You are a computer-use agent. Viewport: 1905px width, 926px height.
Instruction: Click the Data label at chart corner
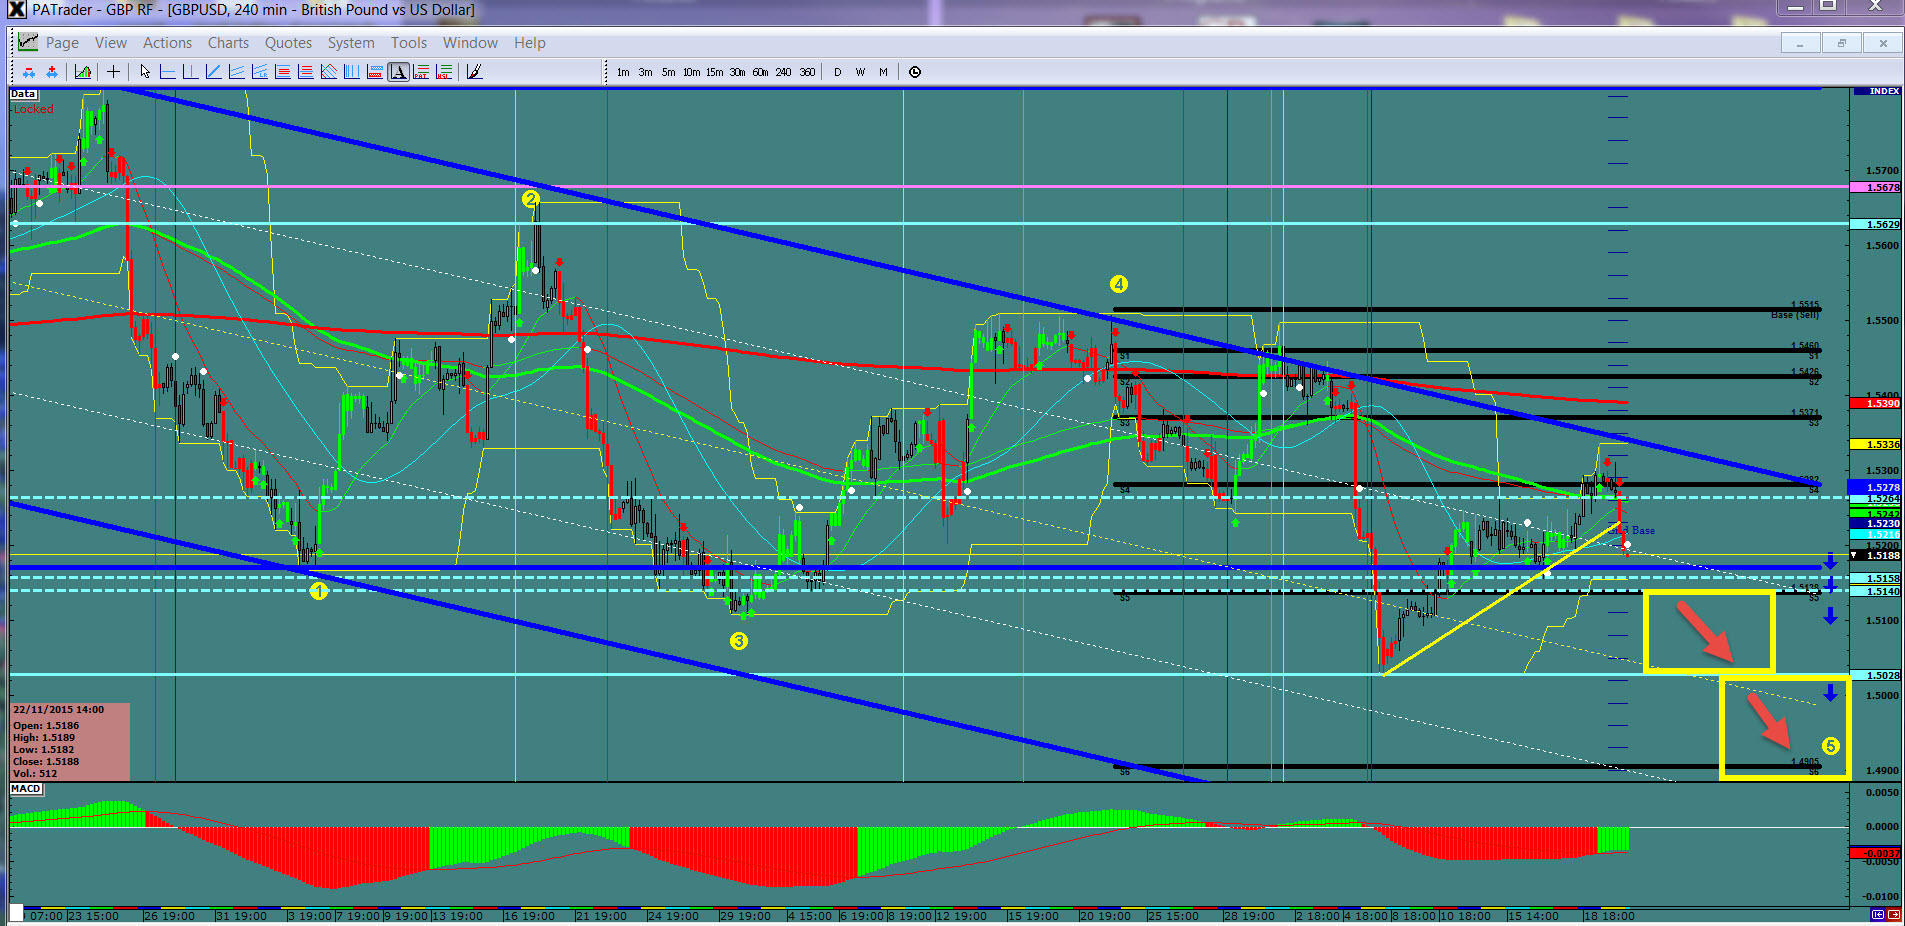(23, 94)
